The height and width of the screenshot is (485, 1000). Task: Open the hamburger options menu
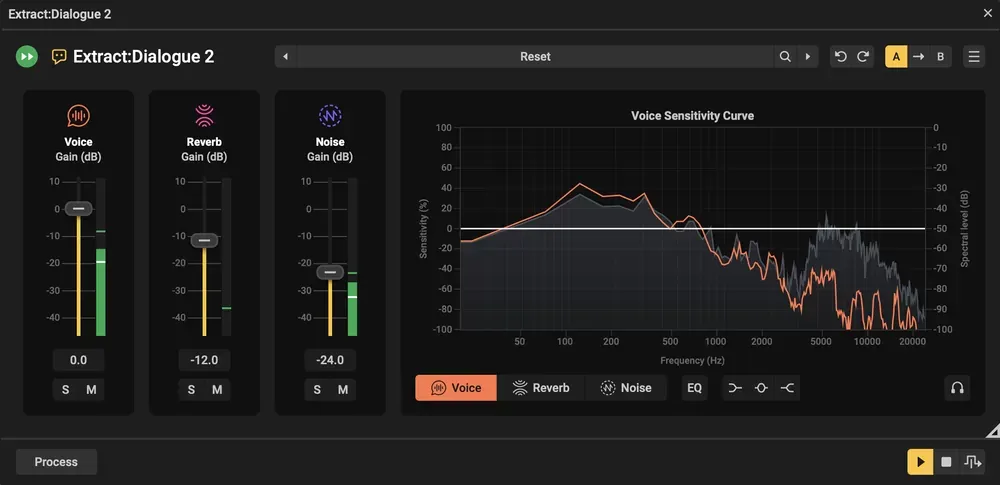click(974, 57)
